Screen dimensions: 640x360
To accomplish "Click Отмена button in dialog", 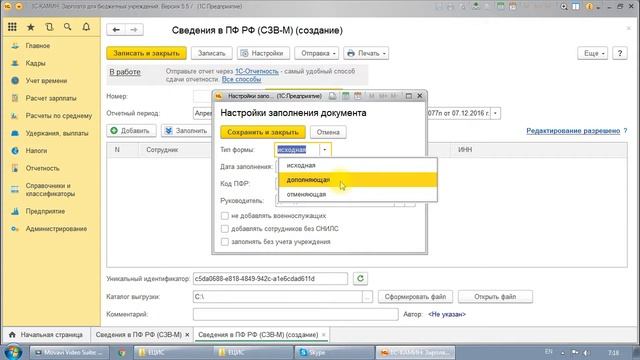I will 328,132.
